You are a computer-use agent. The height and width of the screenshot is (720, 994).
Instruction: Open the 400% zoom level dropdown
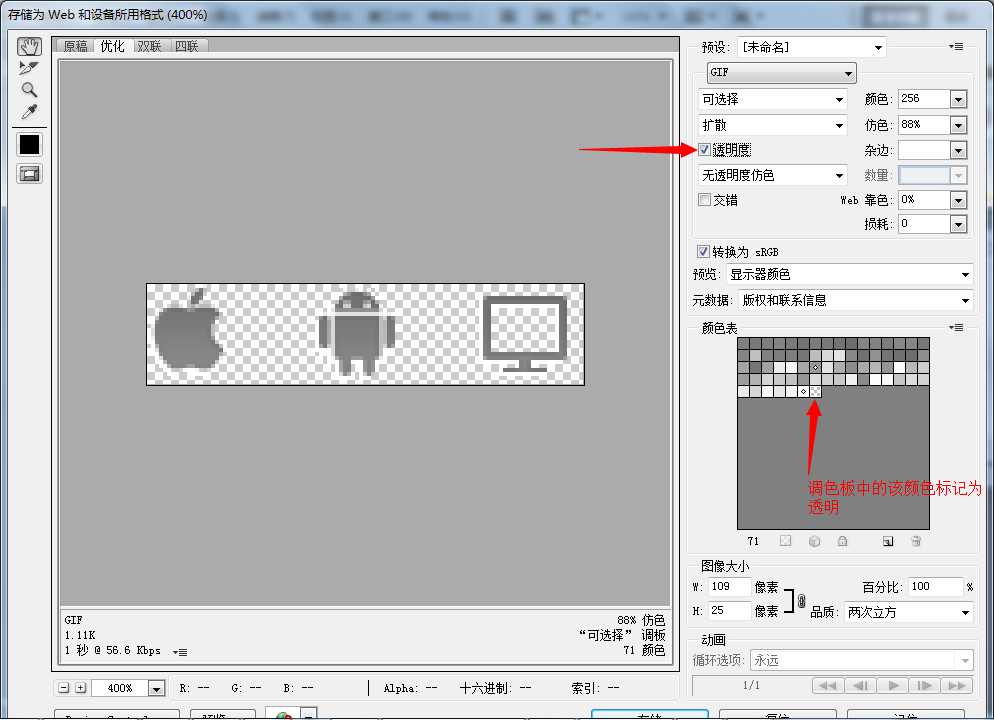click(x=156, y=688)
